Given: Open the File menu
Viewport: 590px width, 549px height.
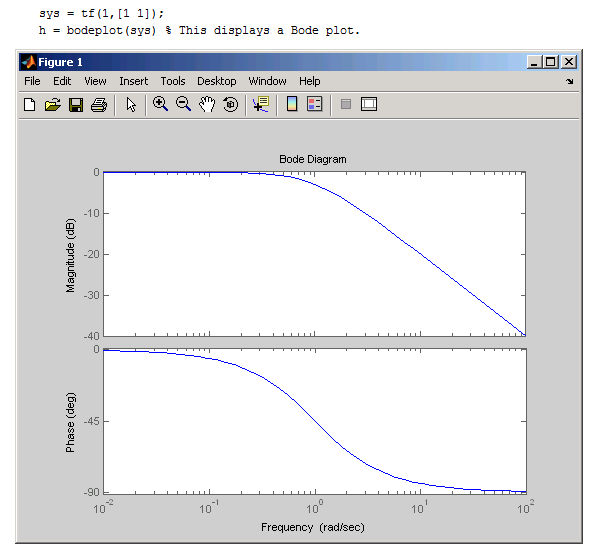Looking at the screenshot, I should [x=32, y=81].
